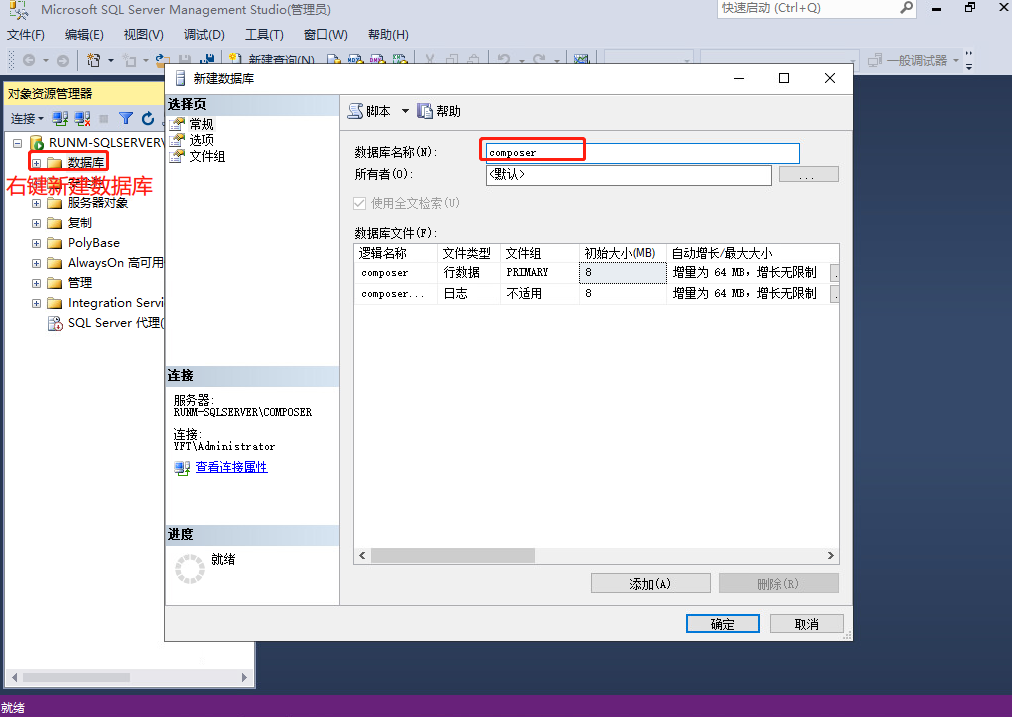The width and height of the screenshot is (1012, 717).
Task: Open the 编辑(E) menu
Action: (84, 35)
